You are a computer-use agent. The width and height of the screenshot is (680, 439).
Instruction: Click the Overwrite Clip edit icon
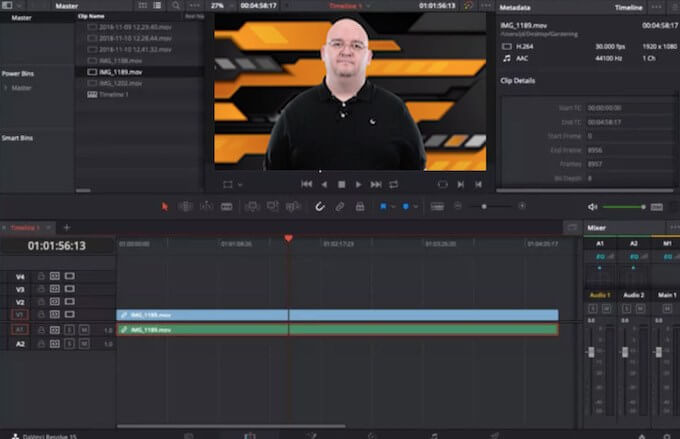(x=273, y=206)
